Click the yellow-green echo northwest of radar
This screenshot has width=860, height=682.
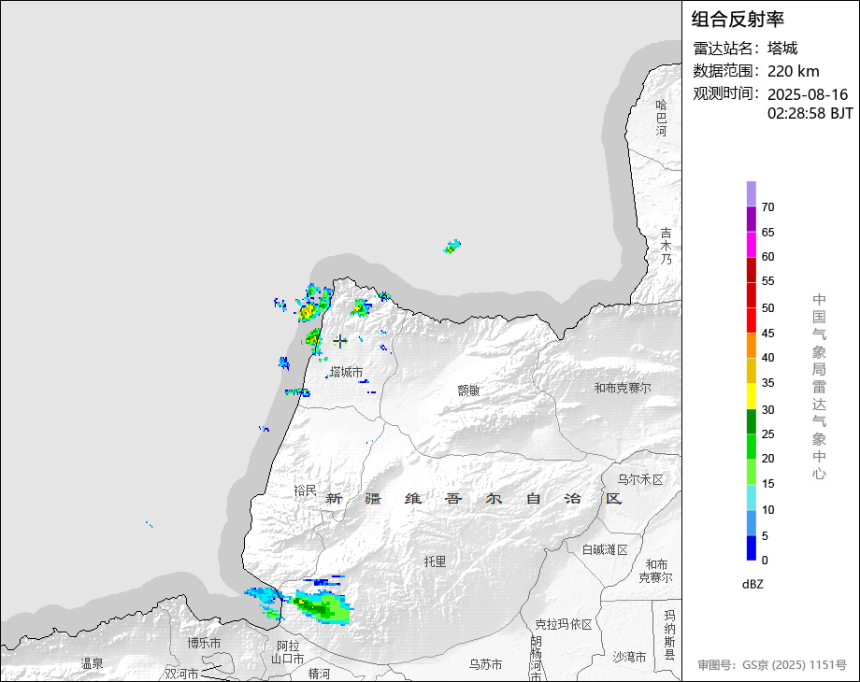coord(308,311)
